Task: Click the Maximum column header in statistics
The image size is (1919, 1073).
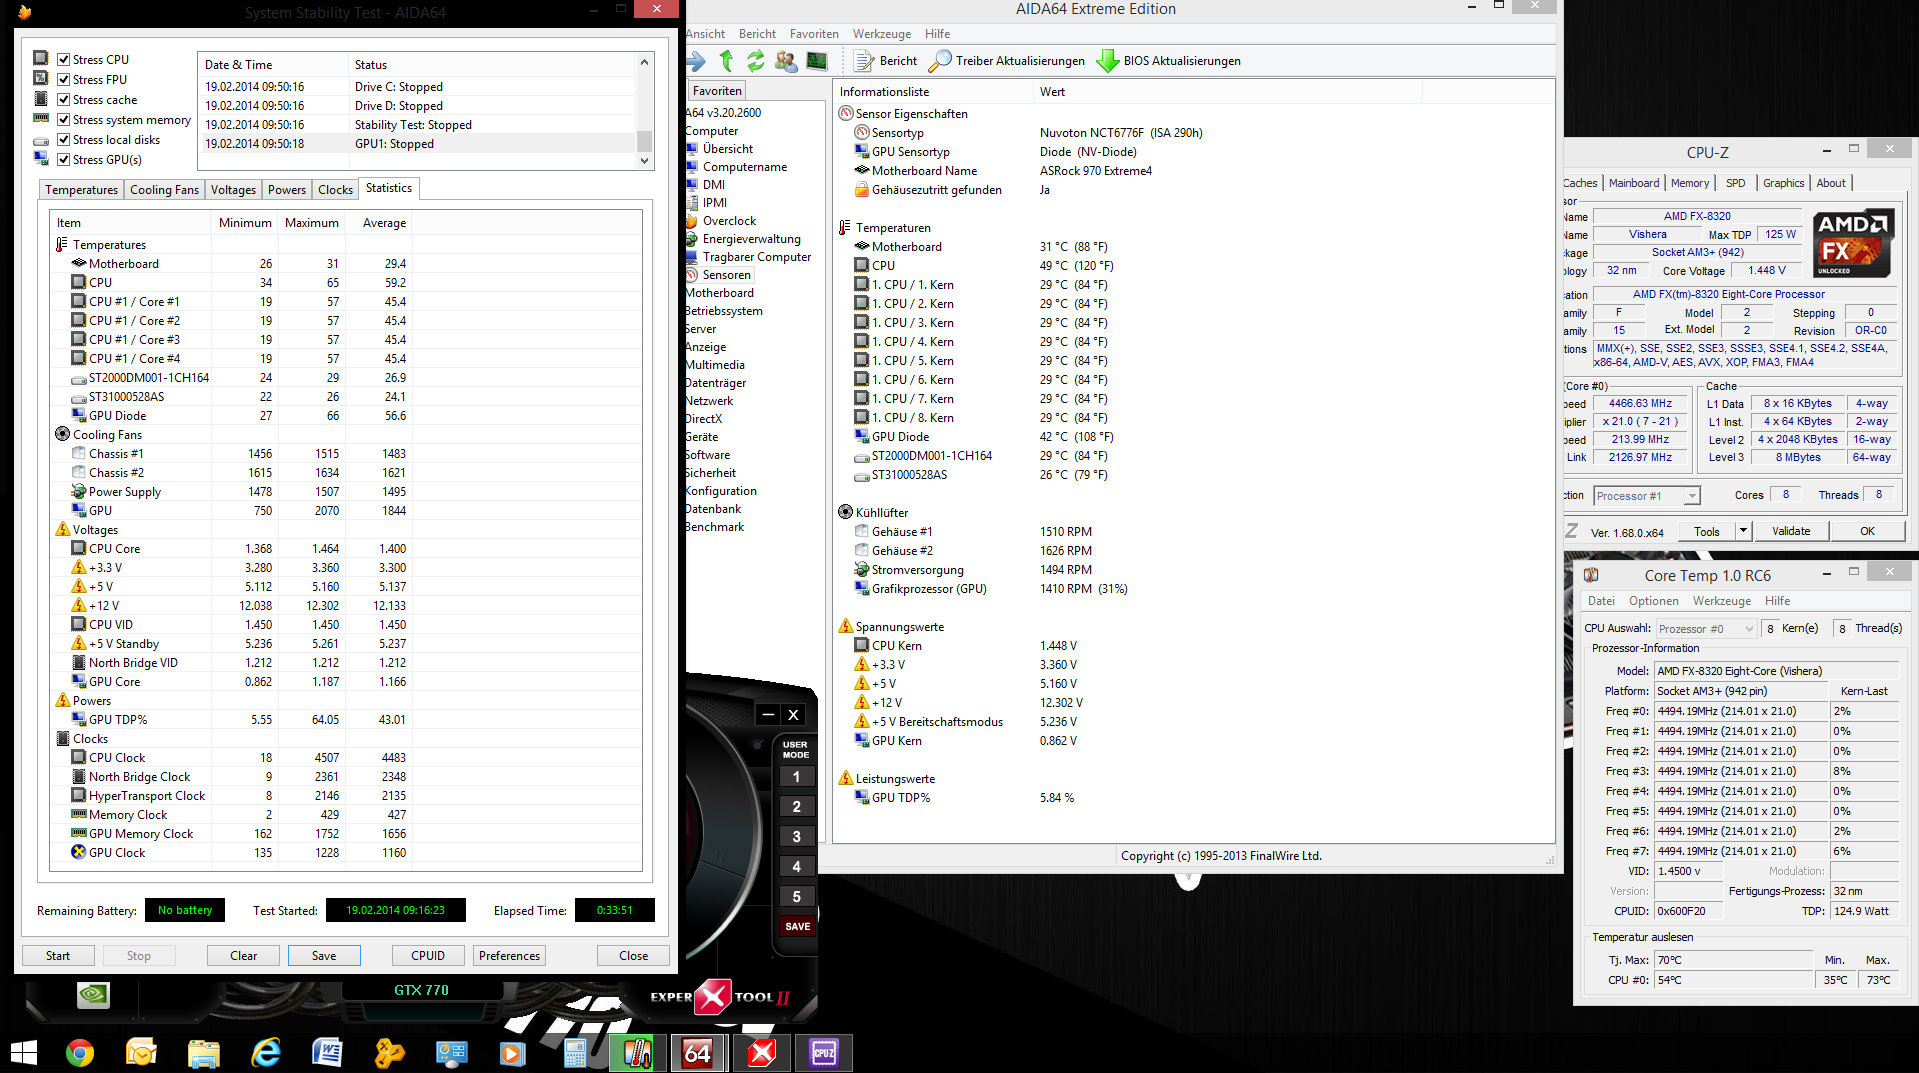Action: 311,223
